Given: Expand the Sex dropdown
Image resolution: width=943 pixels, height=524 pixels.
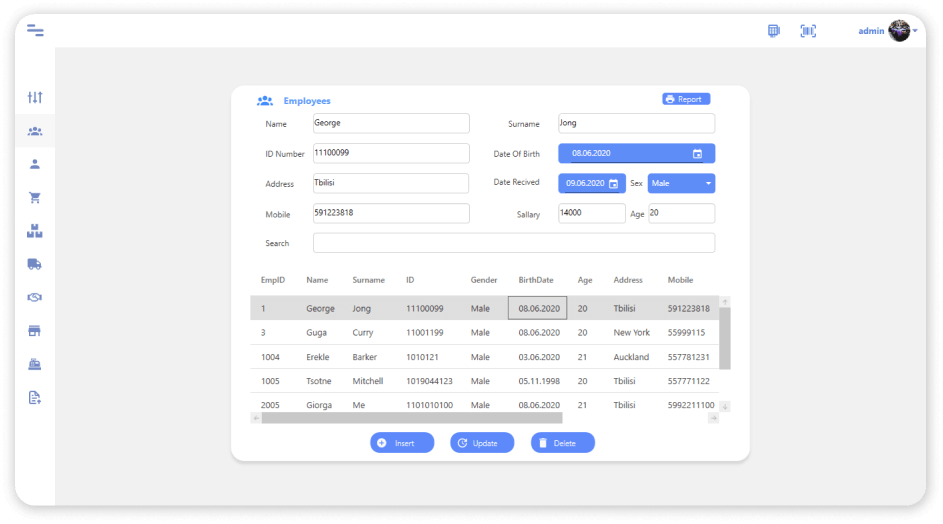Looking at the screenshot, I should (x=681, y=183).
